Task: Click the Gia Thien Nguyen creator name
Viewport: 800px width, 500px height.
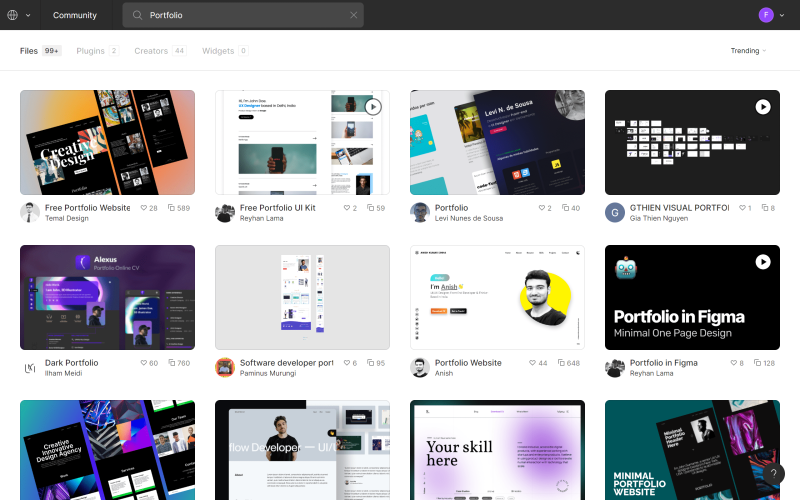Action: click(659, 218)
